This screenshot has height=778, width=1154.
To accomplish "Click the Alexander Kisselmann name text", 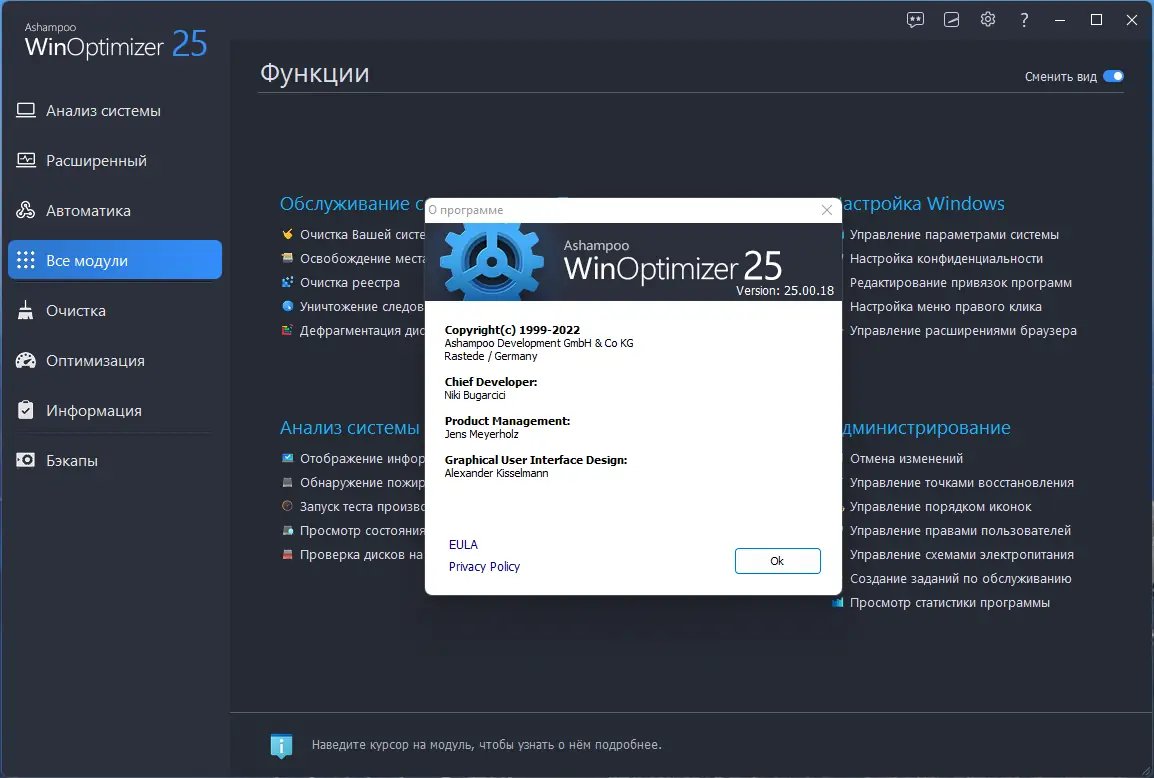I will coord(496,473).
